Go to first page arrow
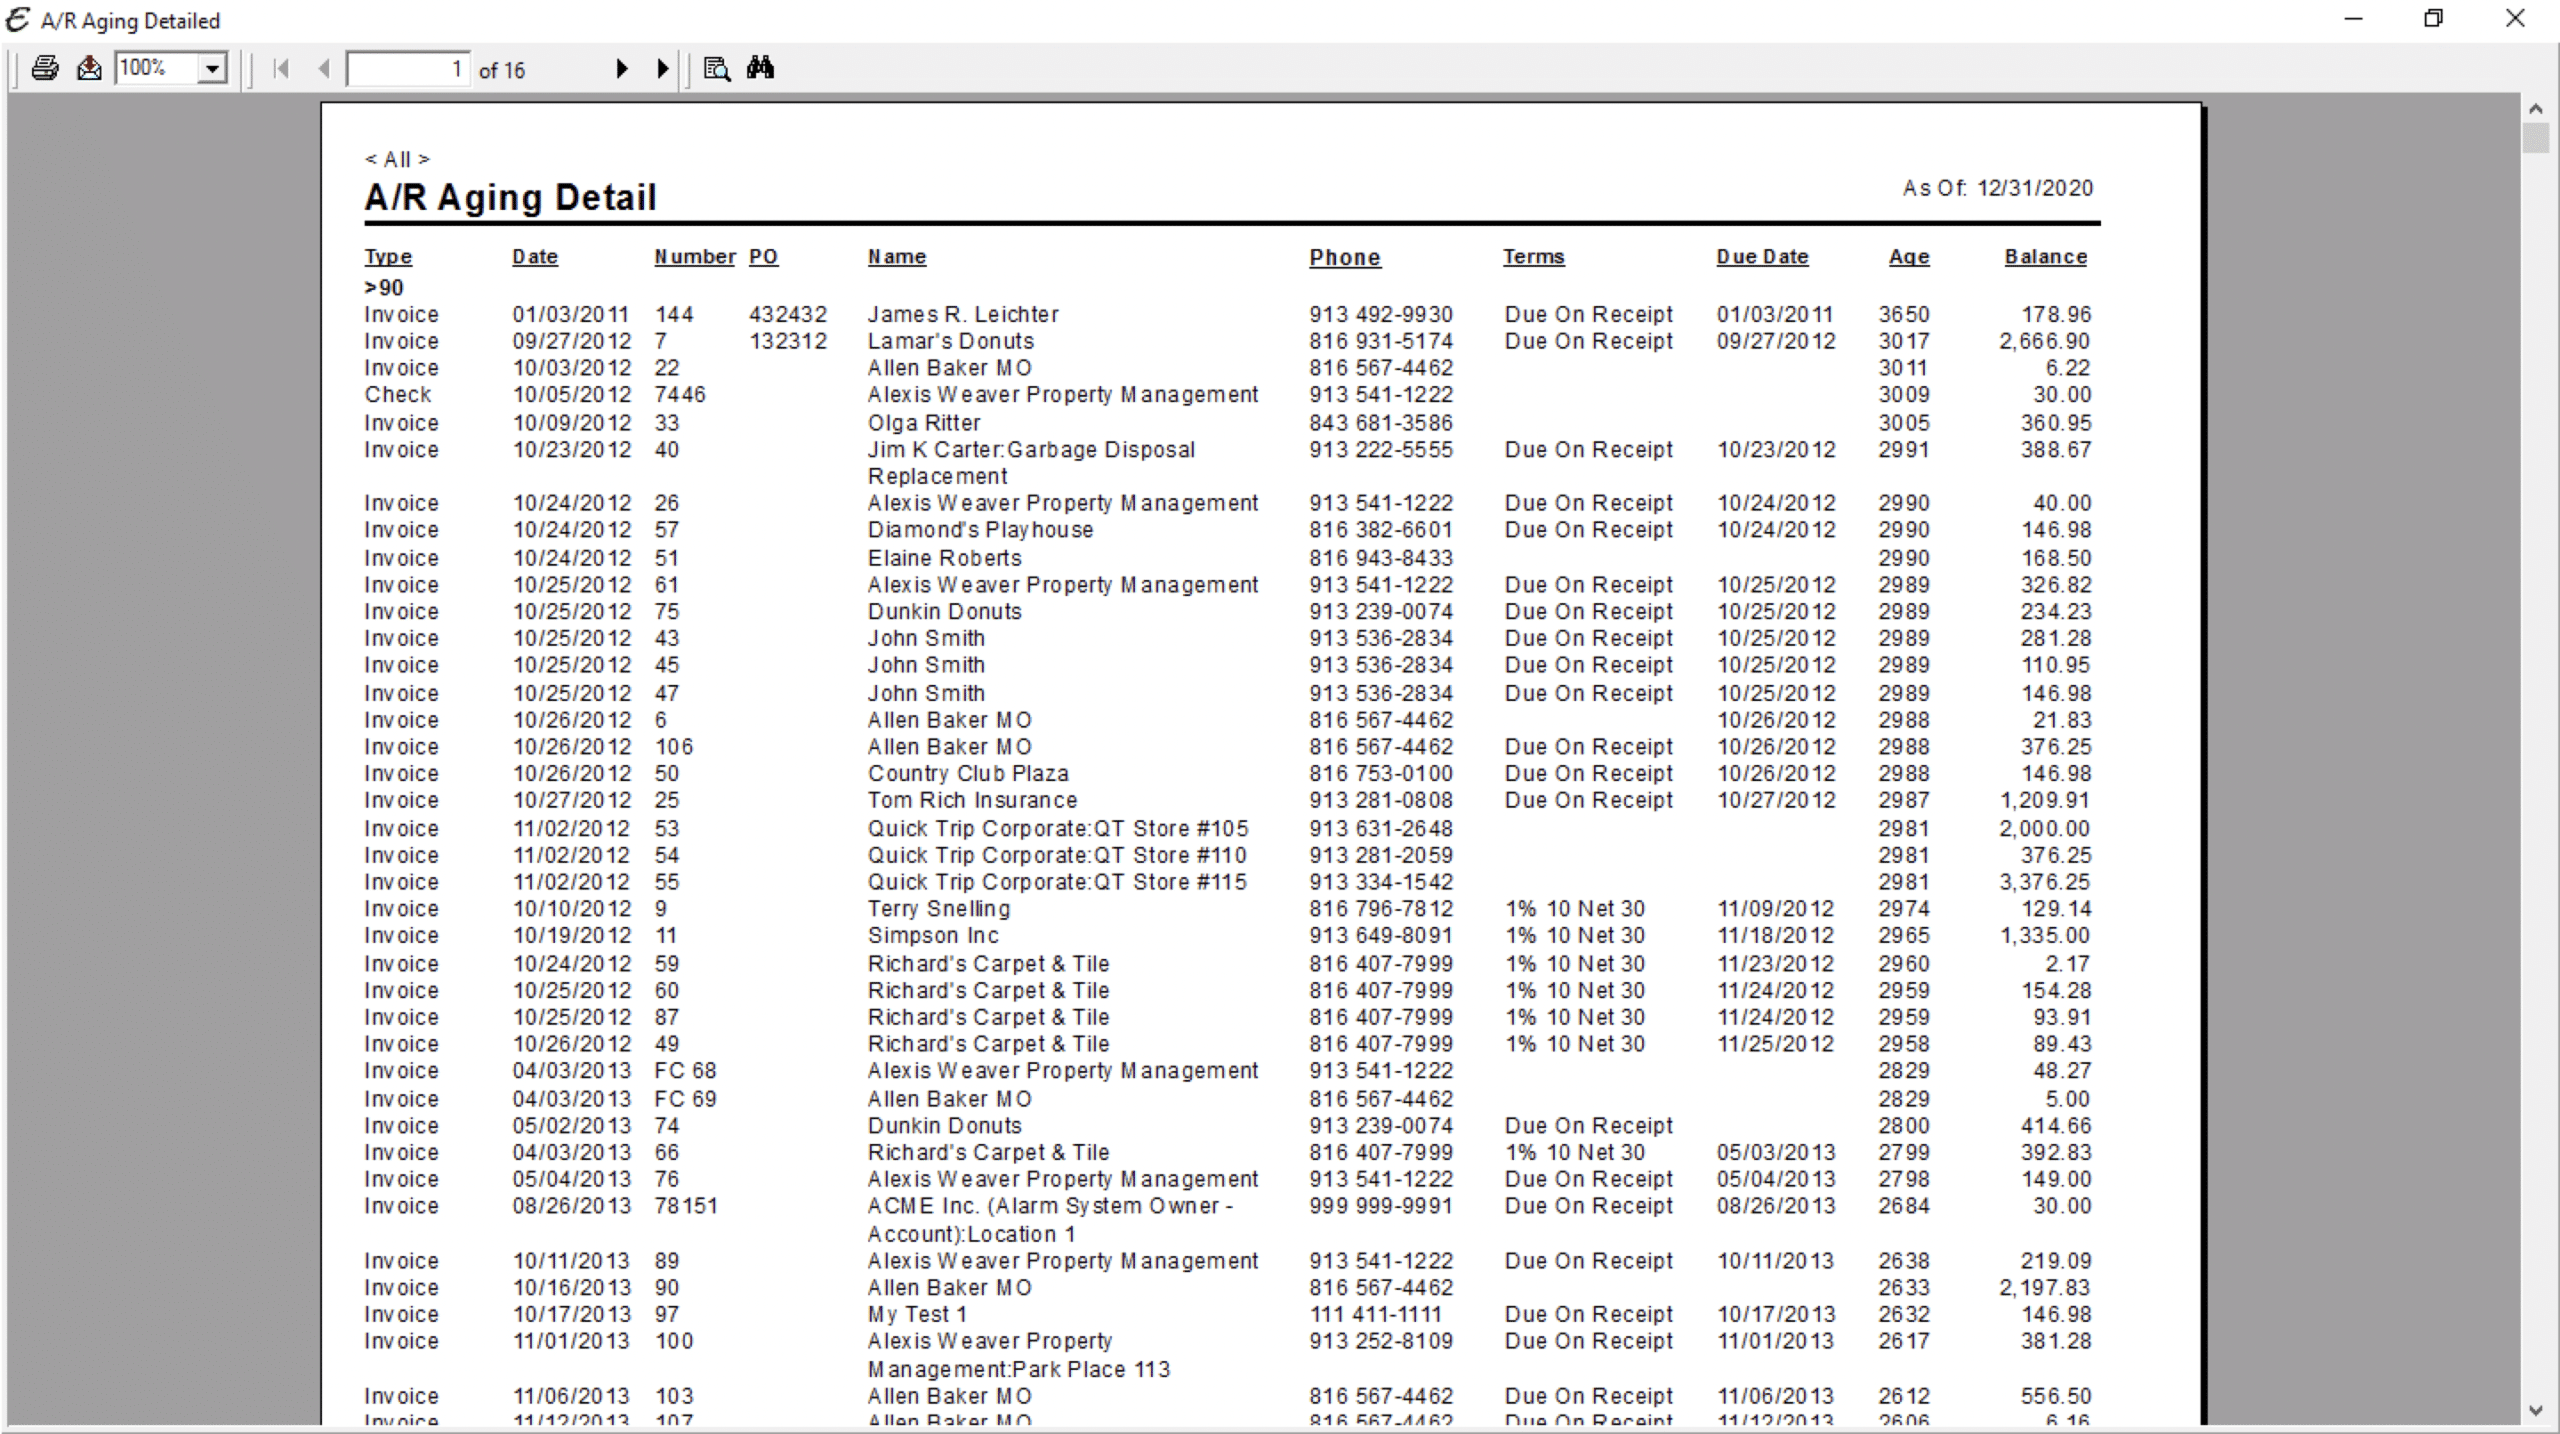Viewport: 2560px width, 1434px height. (x=281, y=69)
